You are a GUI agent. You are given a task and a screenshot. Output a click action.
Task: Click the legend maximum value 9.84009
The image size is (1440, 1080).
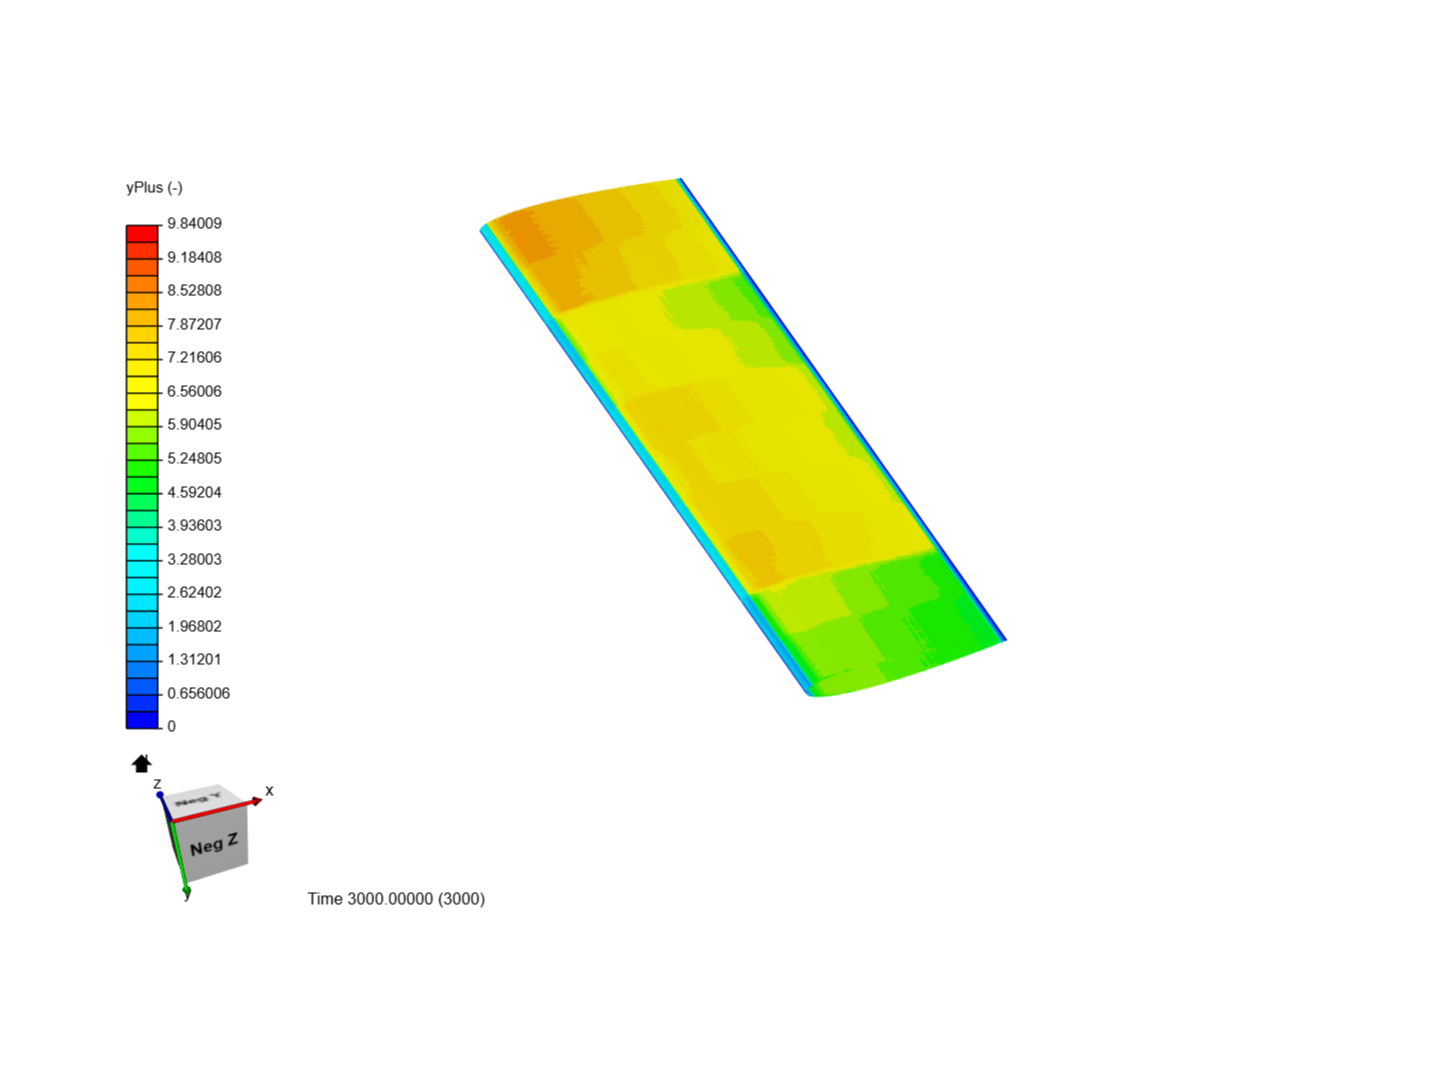click(x=194, y=223)
